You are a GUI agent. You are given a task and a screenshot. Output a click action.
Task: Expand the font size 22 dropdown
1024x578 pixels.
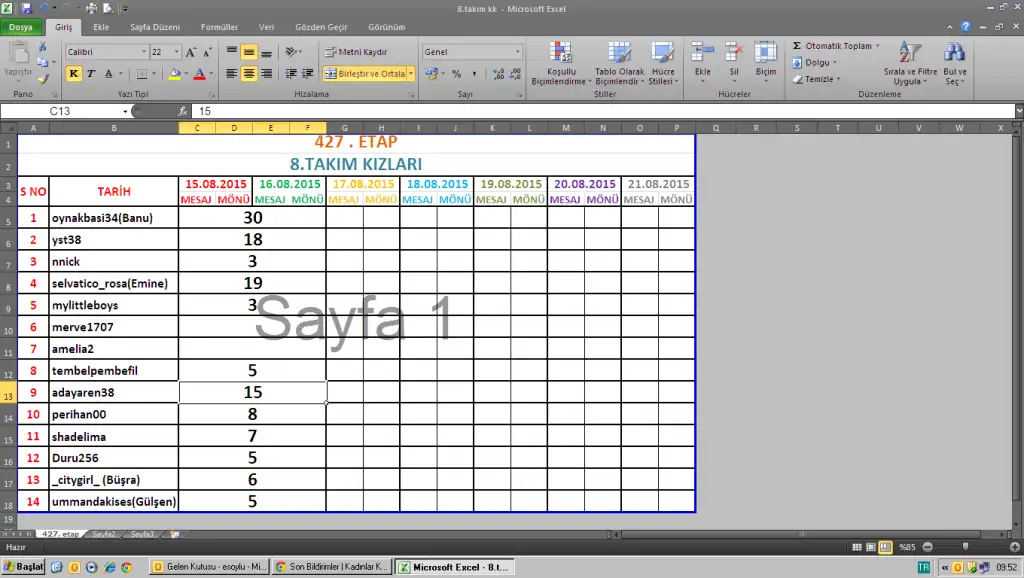[x=177, y=52]
